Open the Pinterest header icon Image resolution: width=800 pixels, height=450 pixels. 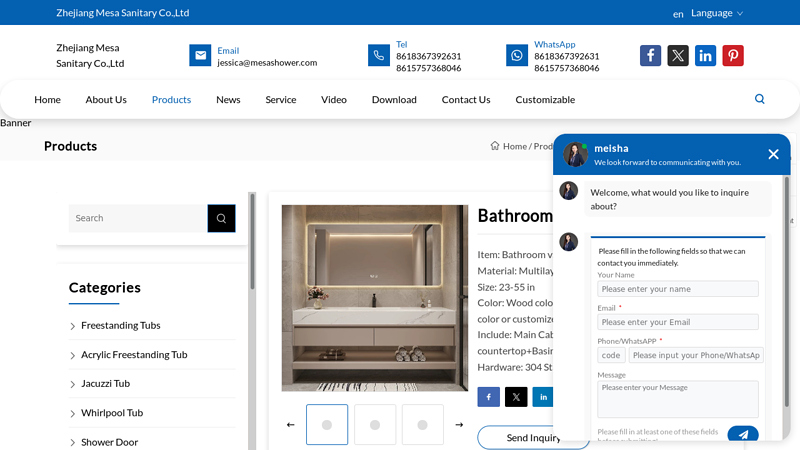click(733, 56)
